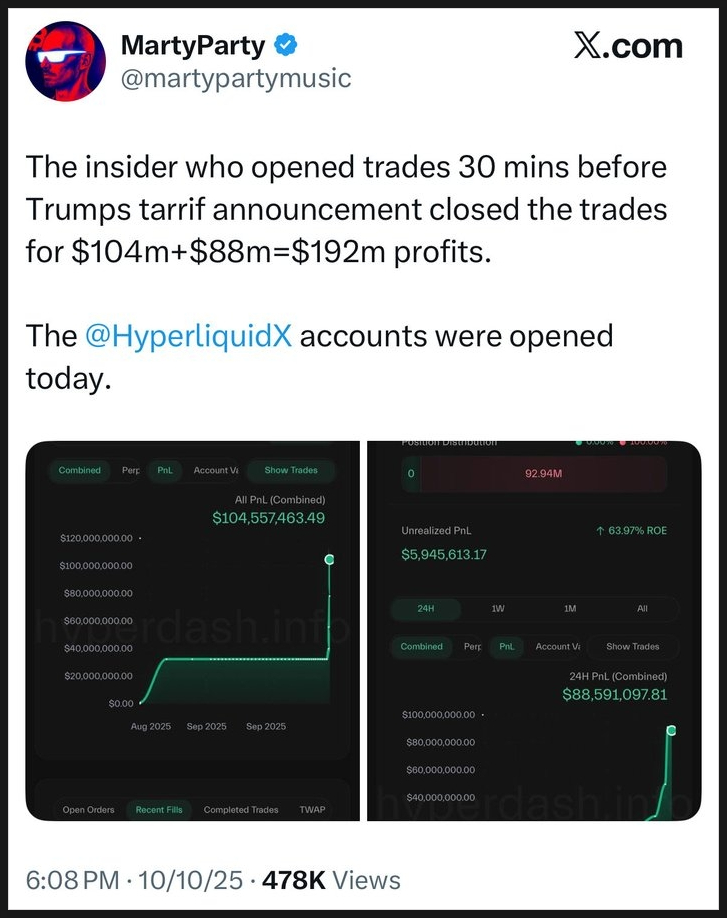Click the red 92.94M position distribution bar
This screenshot has height=918, width=727.
pos(543,474)
